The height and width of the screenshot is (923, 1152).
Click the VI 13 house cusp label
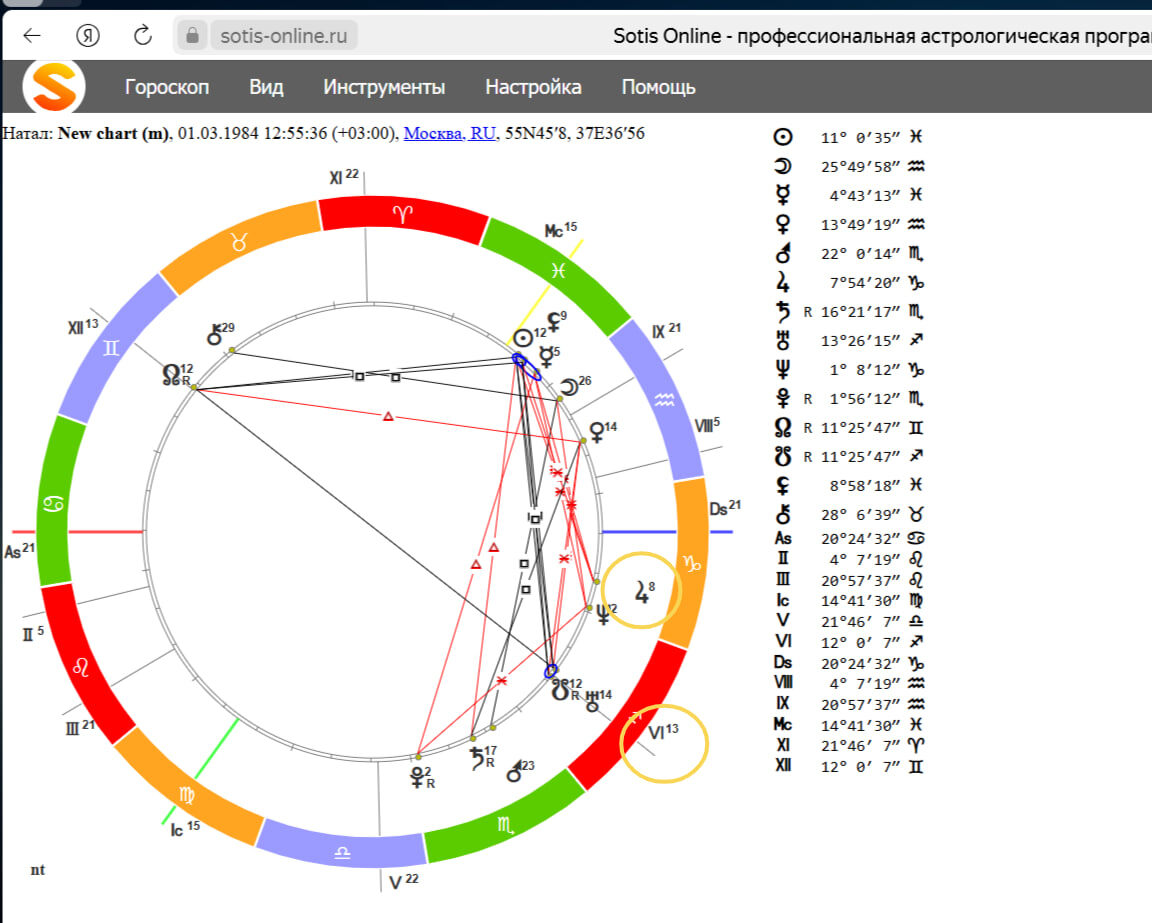click(663, 731)
